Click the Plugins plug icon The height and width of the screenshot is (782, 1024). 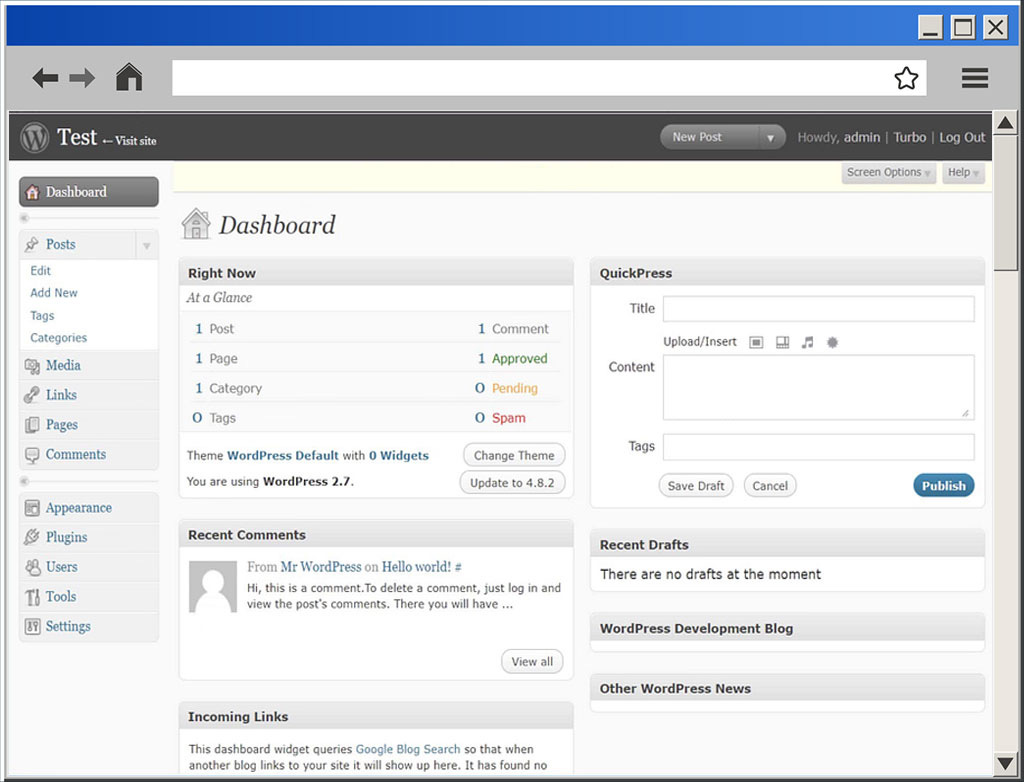click(x=31, y=537)
